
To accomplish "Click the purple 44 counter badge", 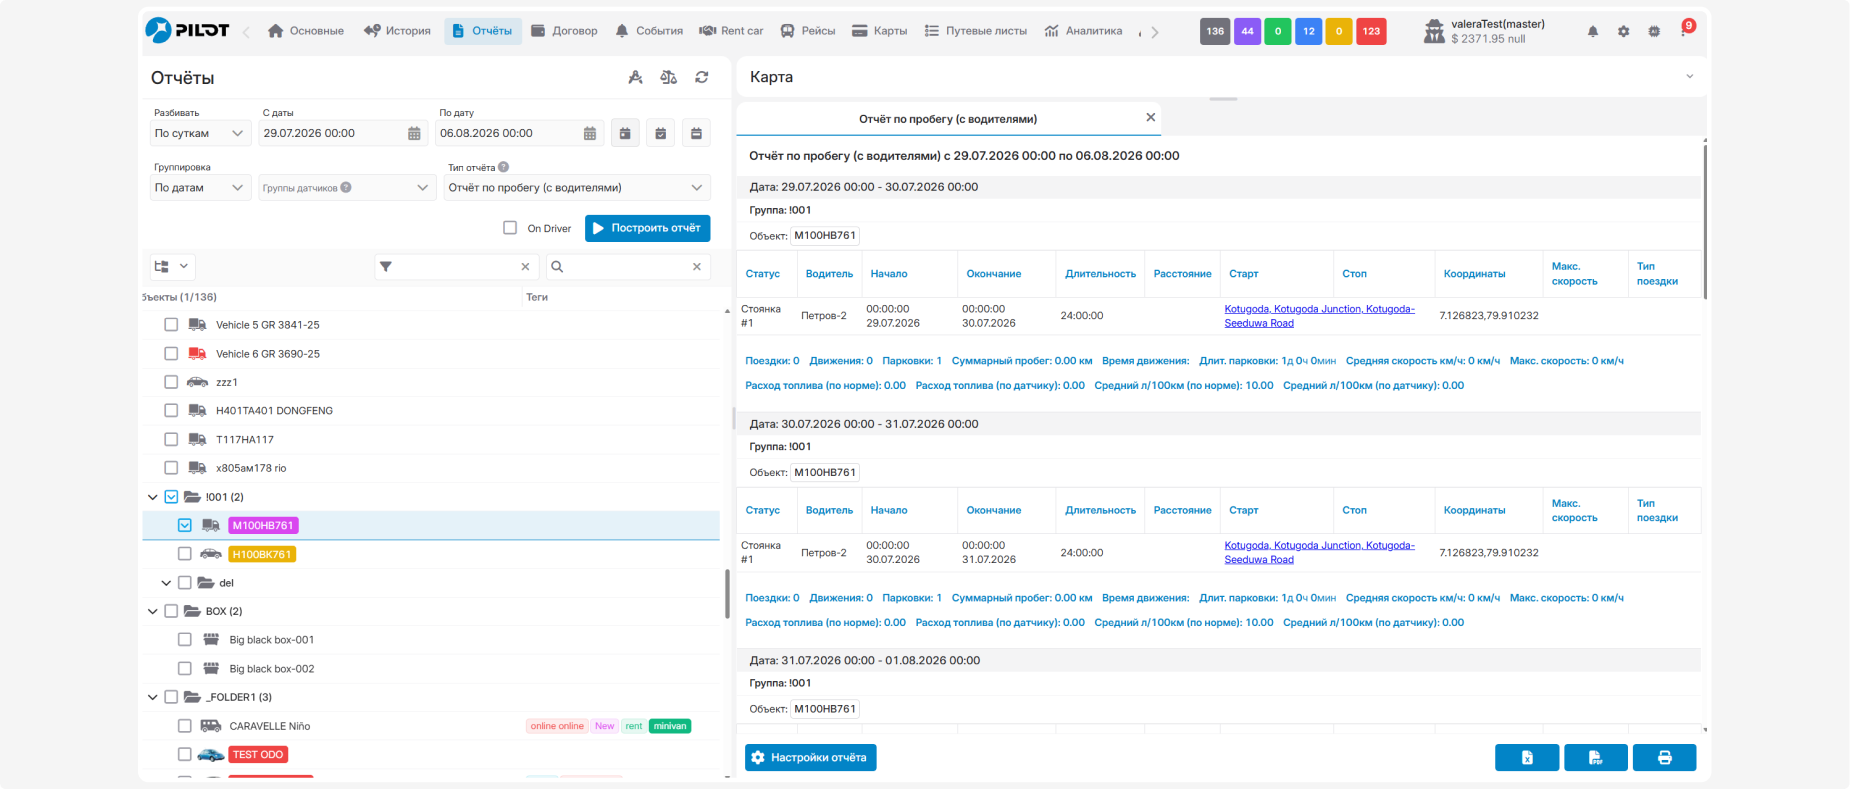I will (1247, 31).
